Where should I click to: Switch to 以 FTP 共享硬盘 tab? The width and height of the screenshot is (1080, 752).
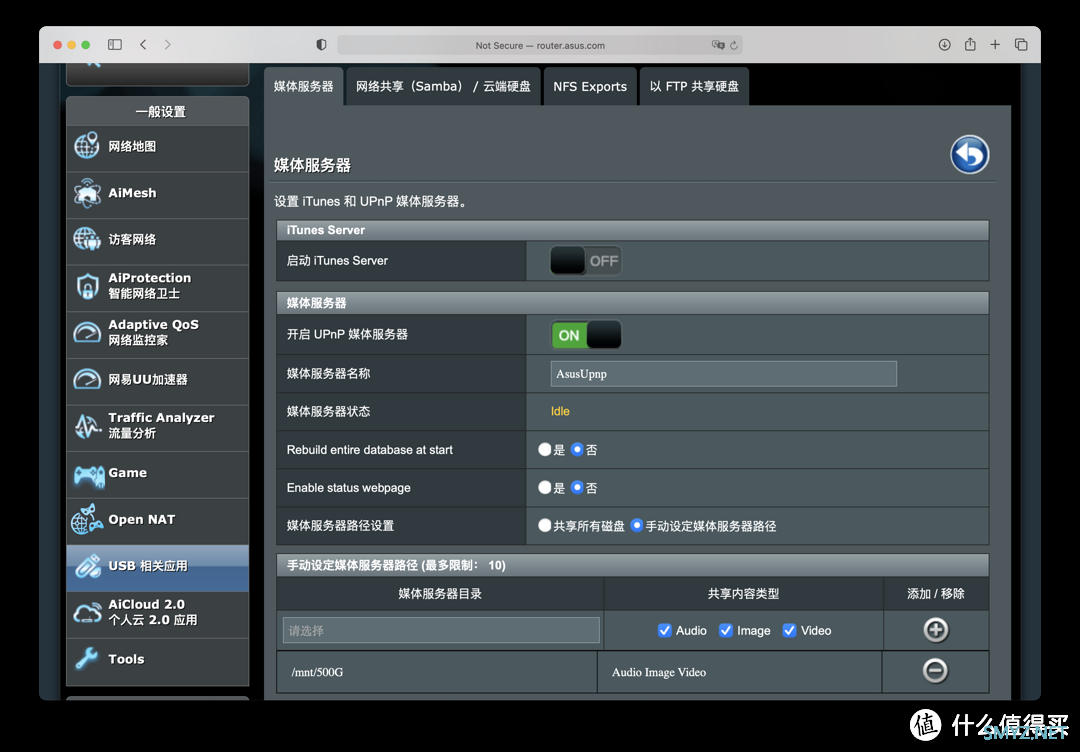[694, 87]
